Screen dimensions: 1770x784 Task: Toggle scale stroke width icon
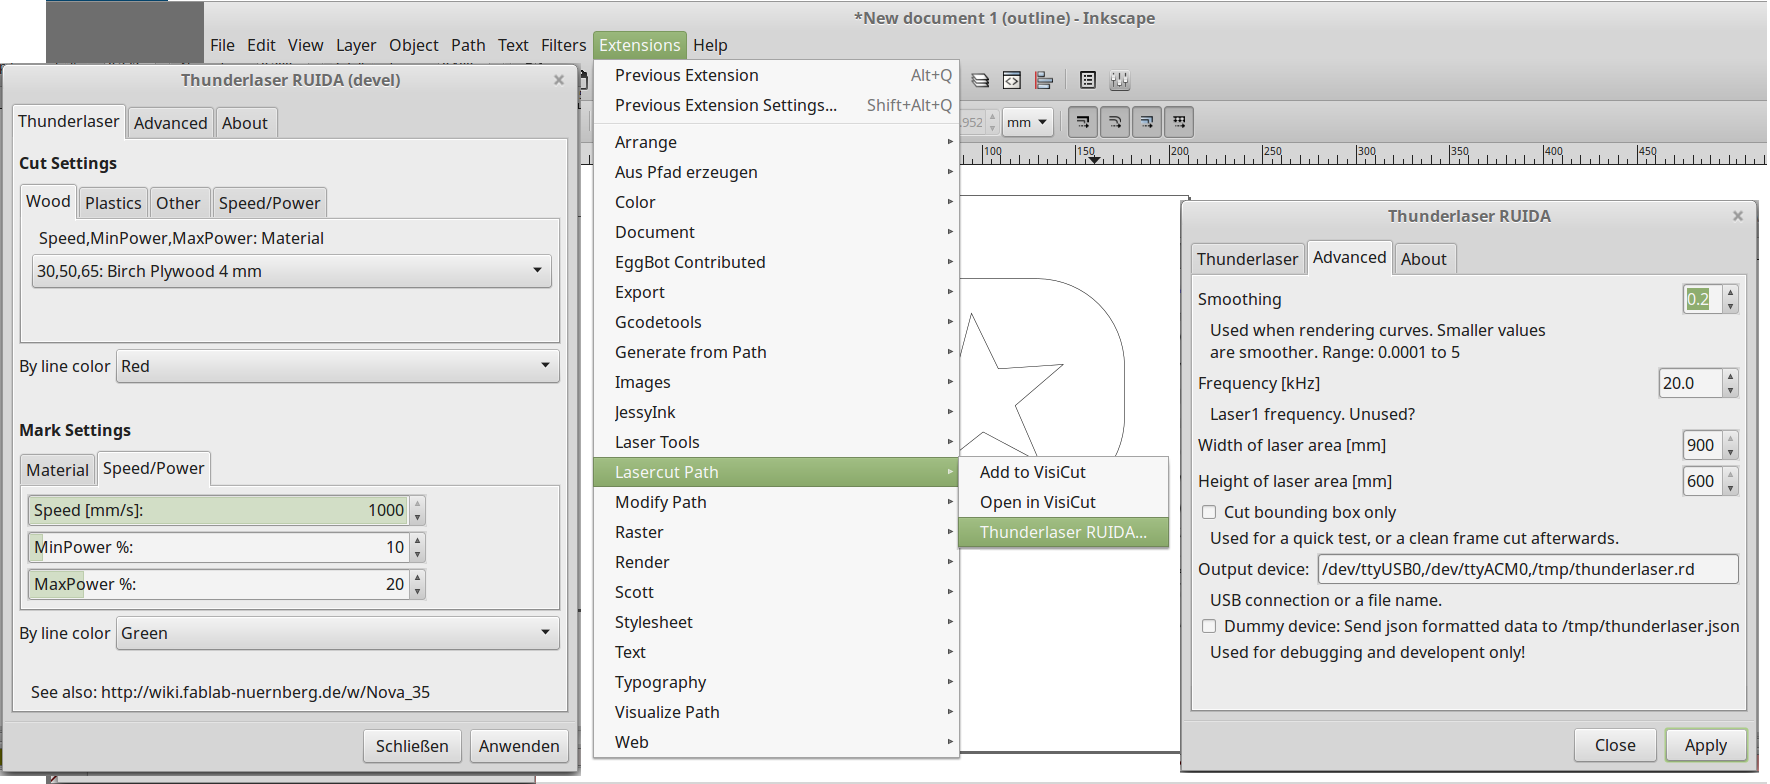[1083, 122]
